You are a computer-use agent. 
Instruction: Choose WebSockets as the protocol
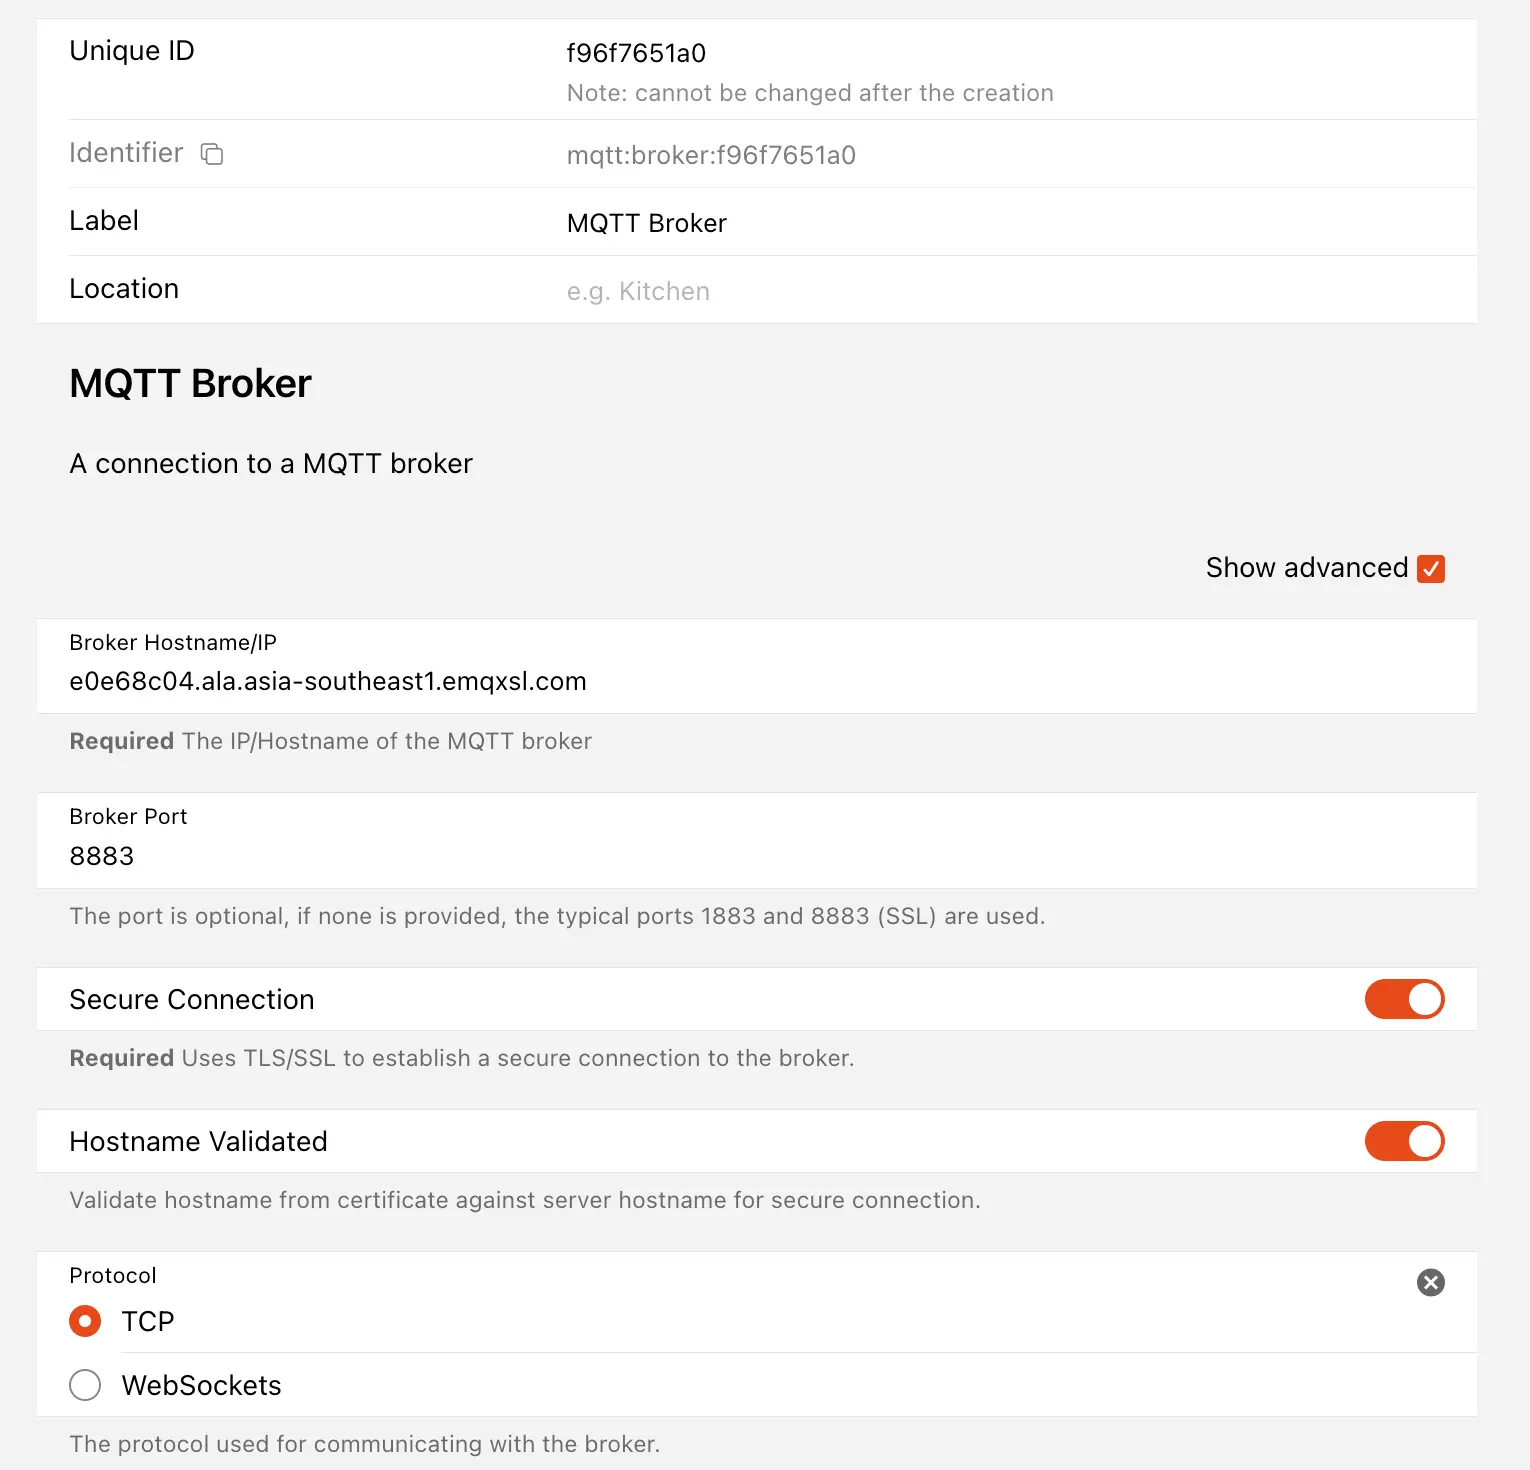tap(85, 1385)
